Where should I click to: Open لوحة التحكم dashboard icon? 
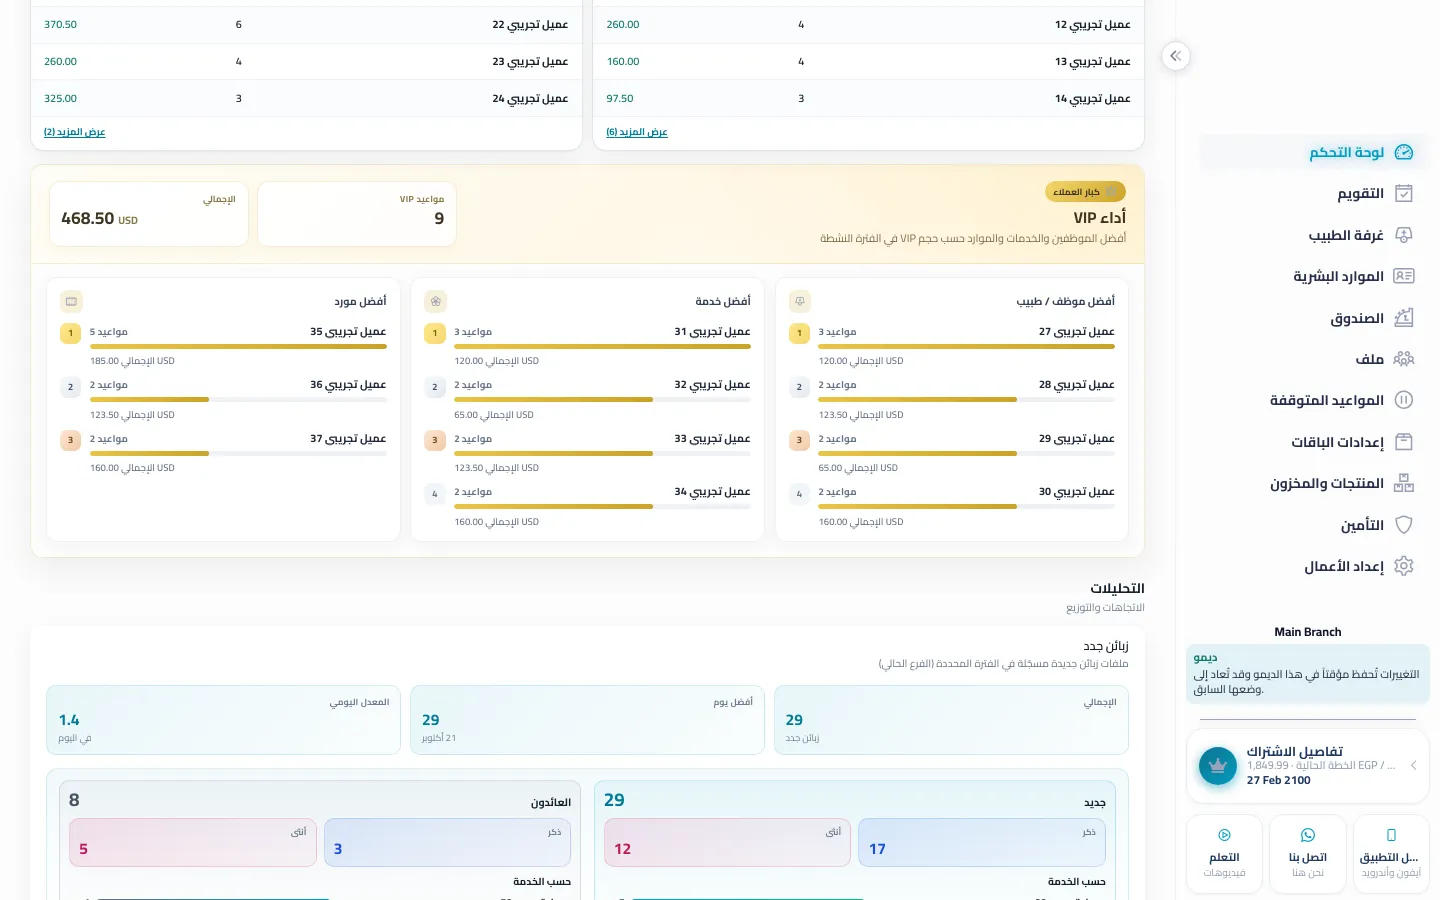[1404, 152]
